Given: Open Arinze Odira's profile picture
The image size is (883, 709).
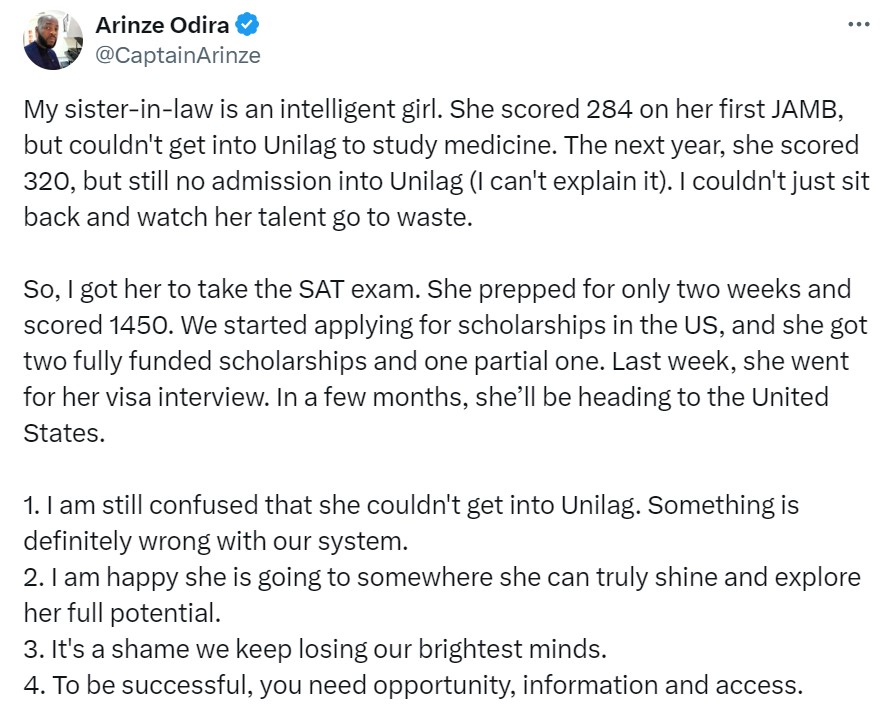Looking at the screenshot, I should point(52,40).
